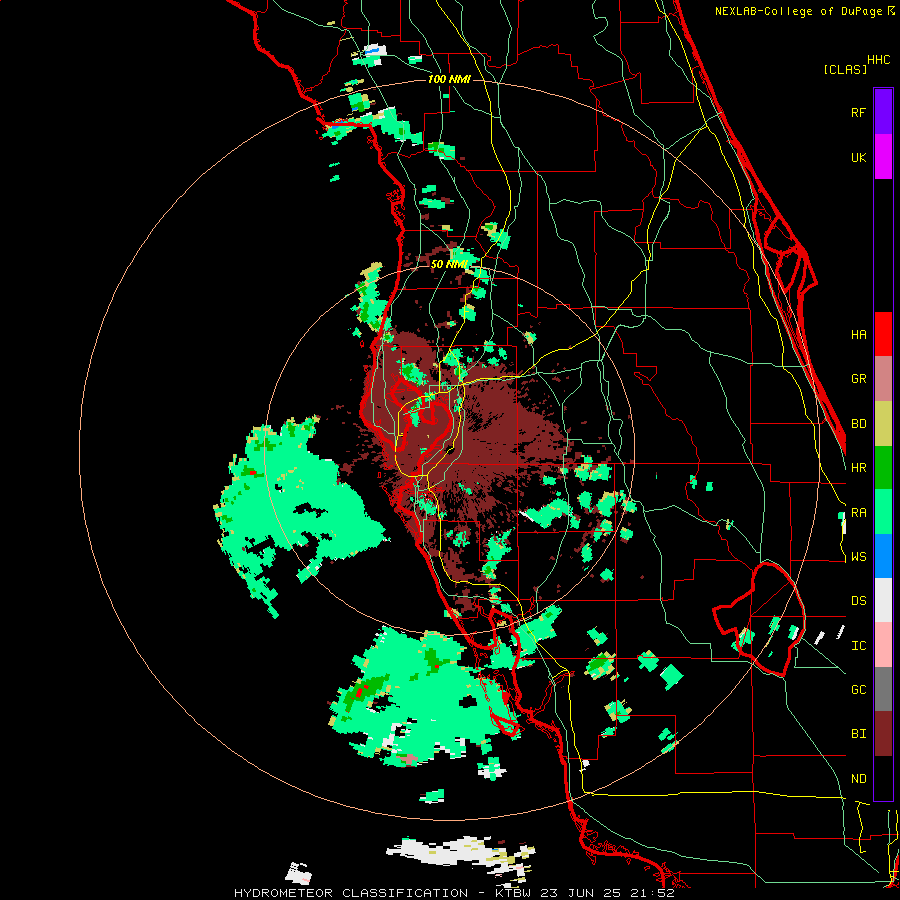Click the HR legend label
The height and width of the screenshot is (900, 900).
(858, 468)
